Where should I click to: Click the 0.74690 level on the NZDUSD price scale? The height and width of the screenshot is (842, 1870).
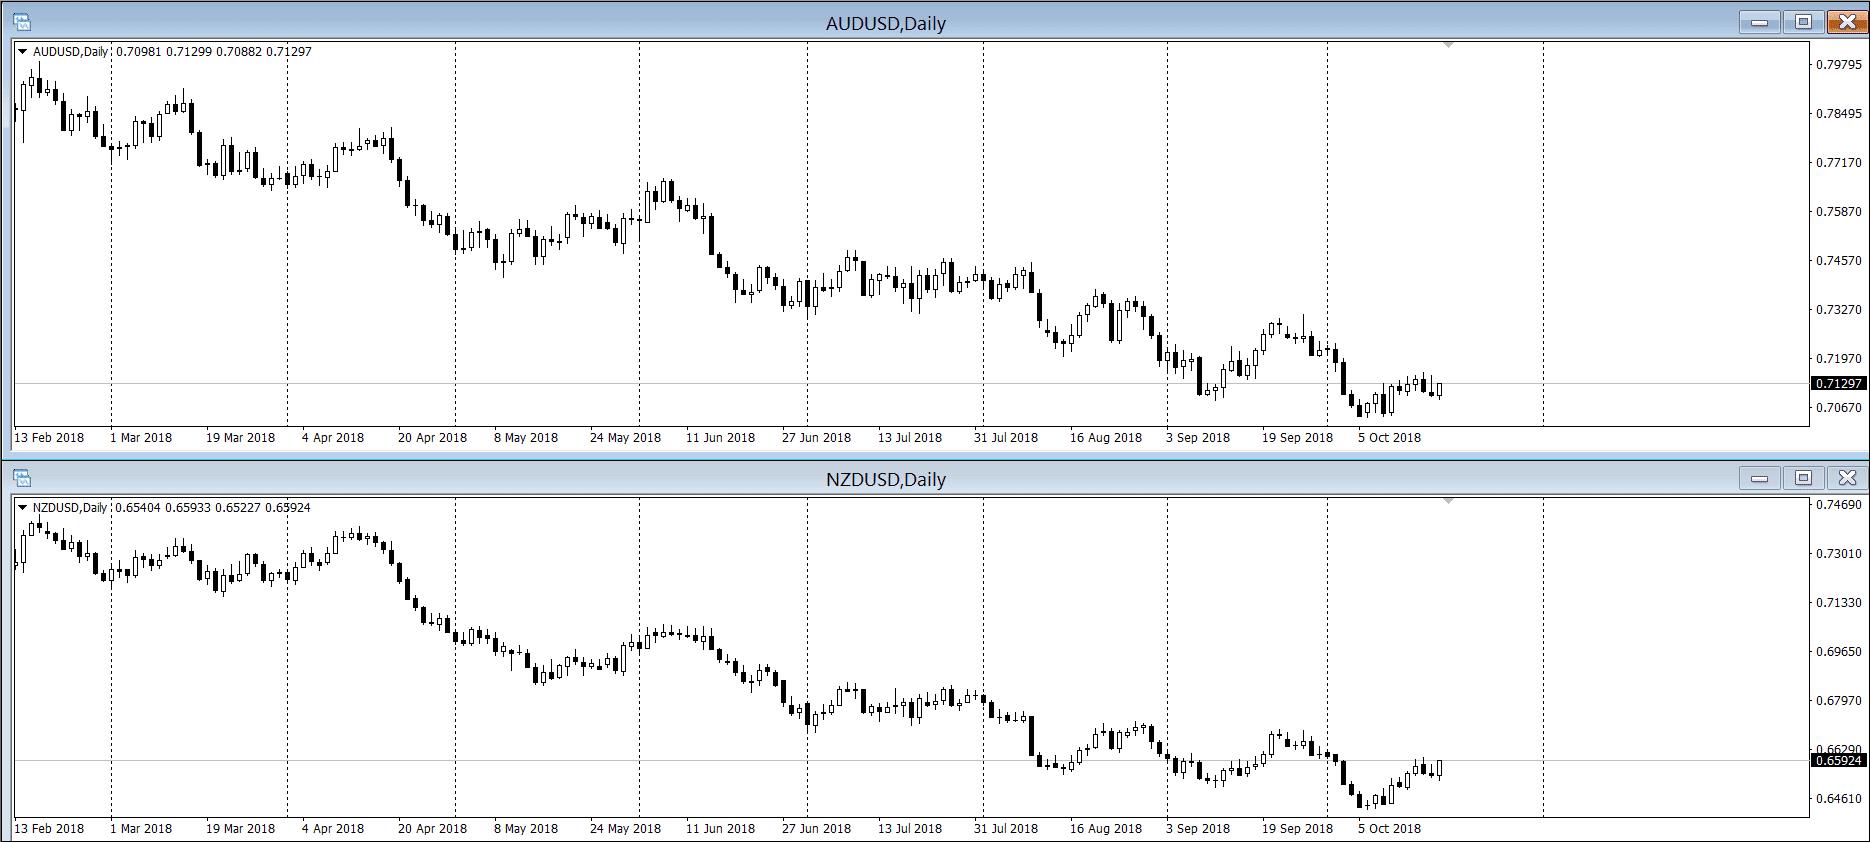click(x=1838, y=505)
